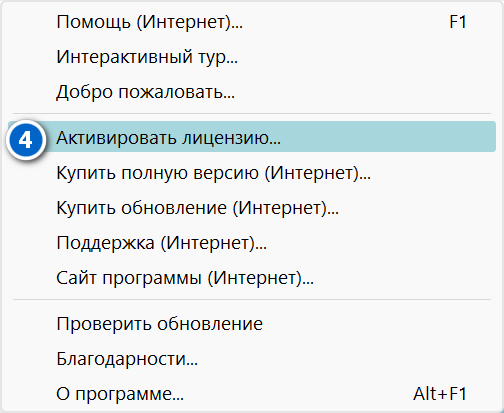This screenshot has height=413, width=504.
Task: Open "Помощь (Интернет)..." menu entry
Action: point(252,22)
